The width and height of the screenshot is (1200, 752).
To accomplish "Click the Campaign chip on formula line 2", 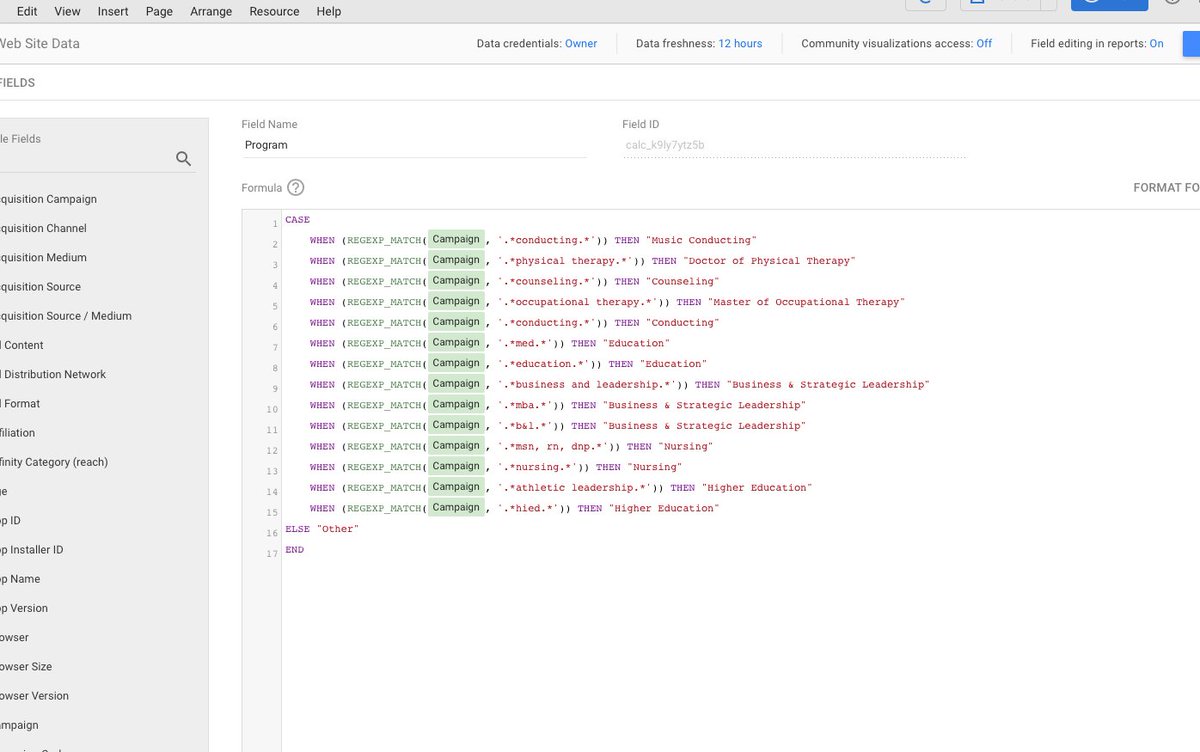I will 456,239.
